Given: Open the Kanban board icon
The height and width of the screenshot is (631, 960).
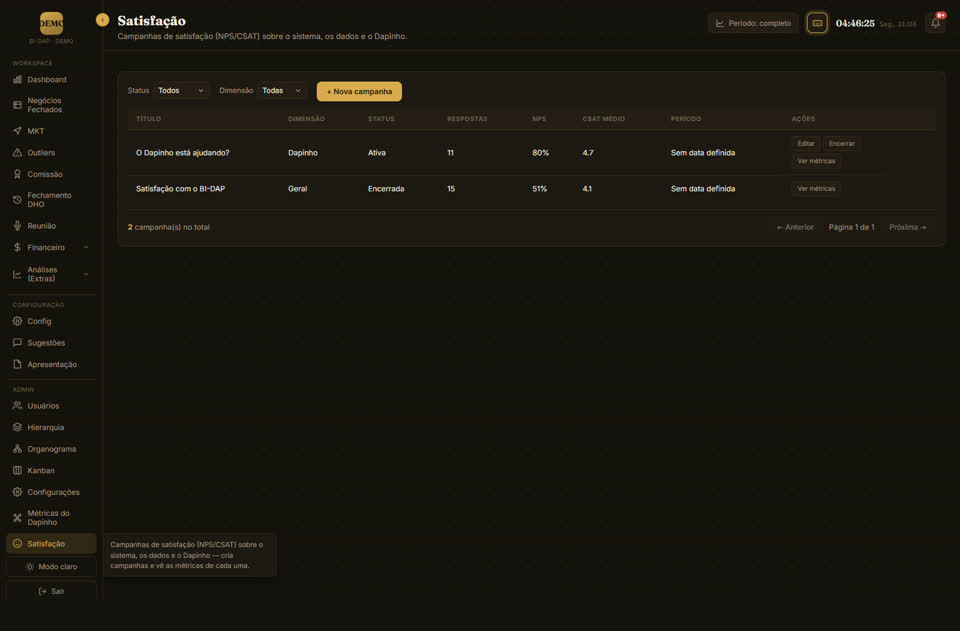Looking at the screenshot, I should pyautogui.click(x=17, y=471).
